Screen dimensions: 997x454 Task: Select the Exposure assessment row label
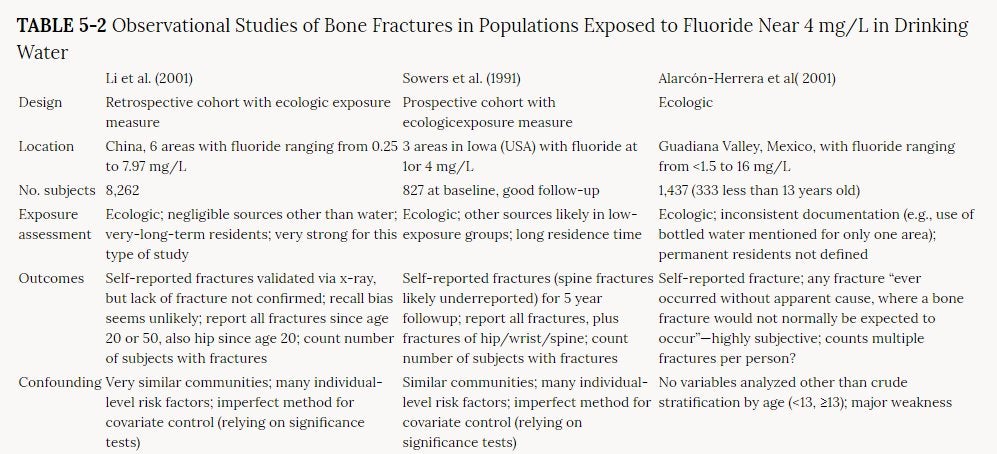[54, 224]
